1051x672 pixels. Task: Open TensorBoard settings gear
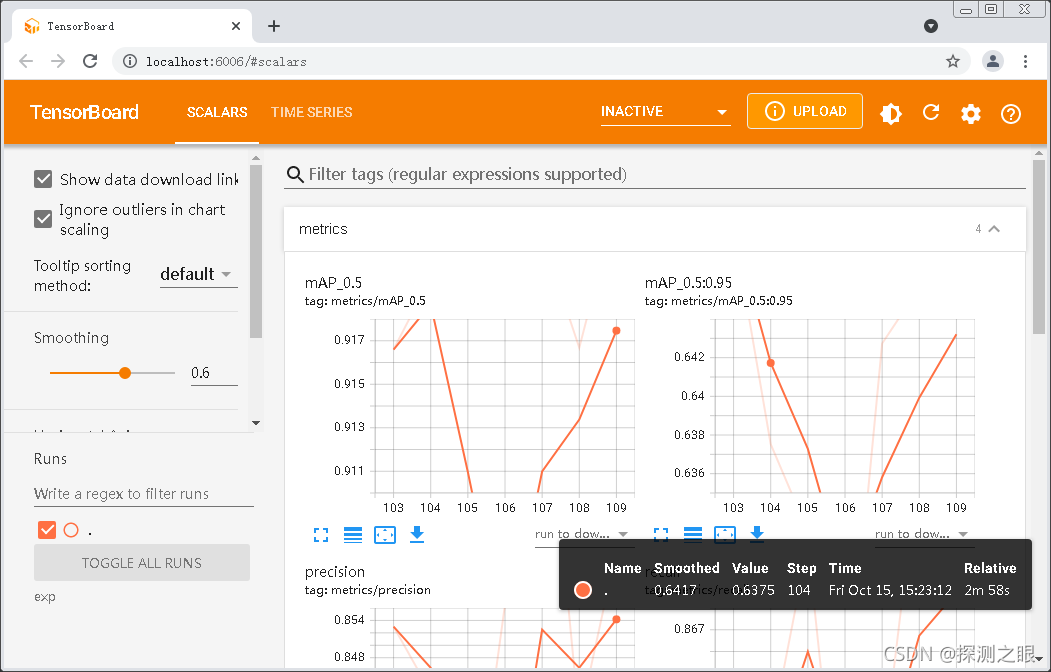971,113
